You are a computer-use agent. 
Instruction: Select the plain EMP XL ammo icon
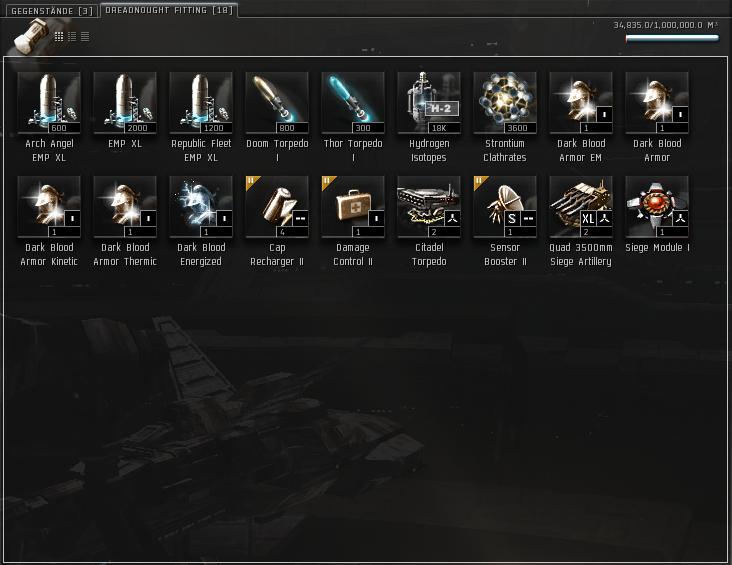click(125, 103)
